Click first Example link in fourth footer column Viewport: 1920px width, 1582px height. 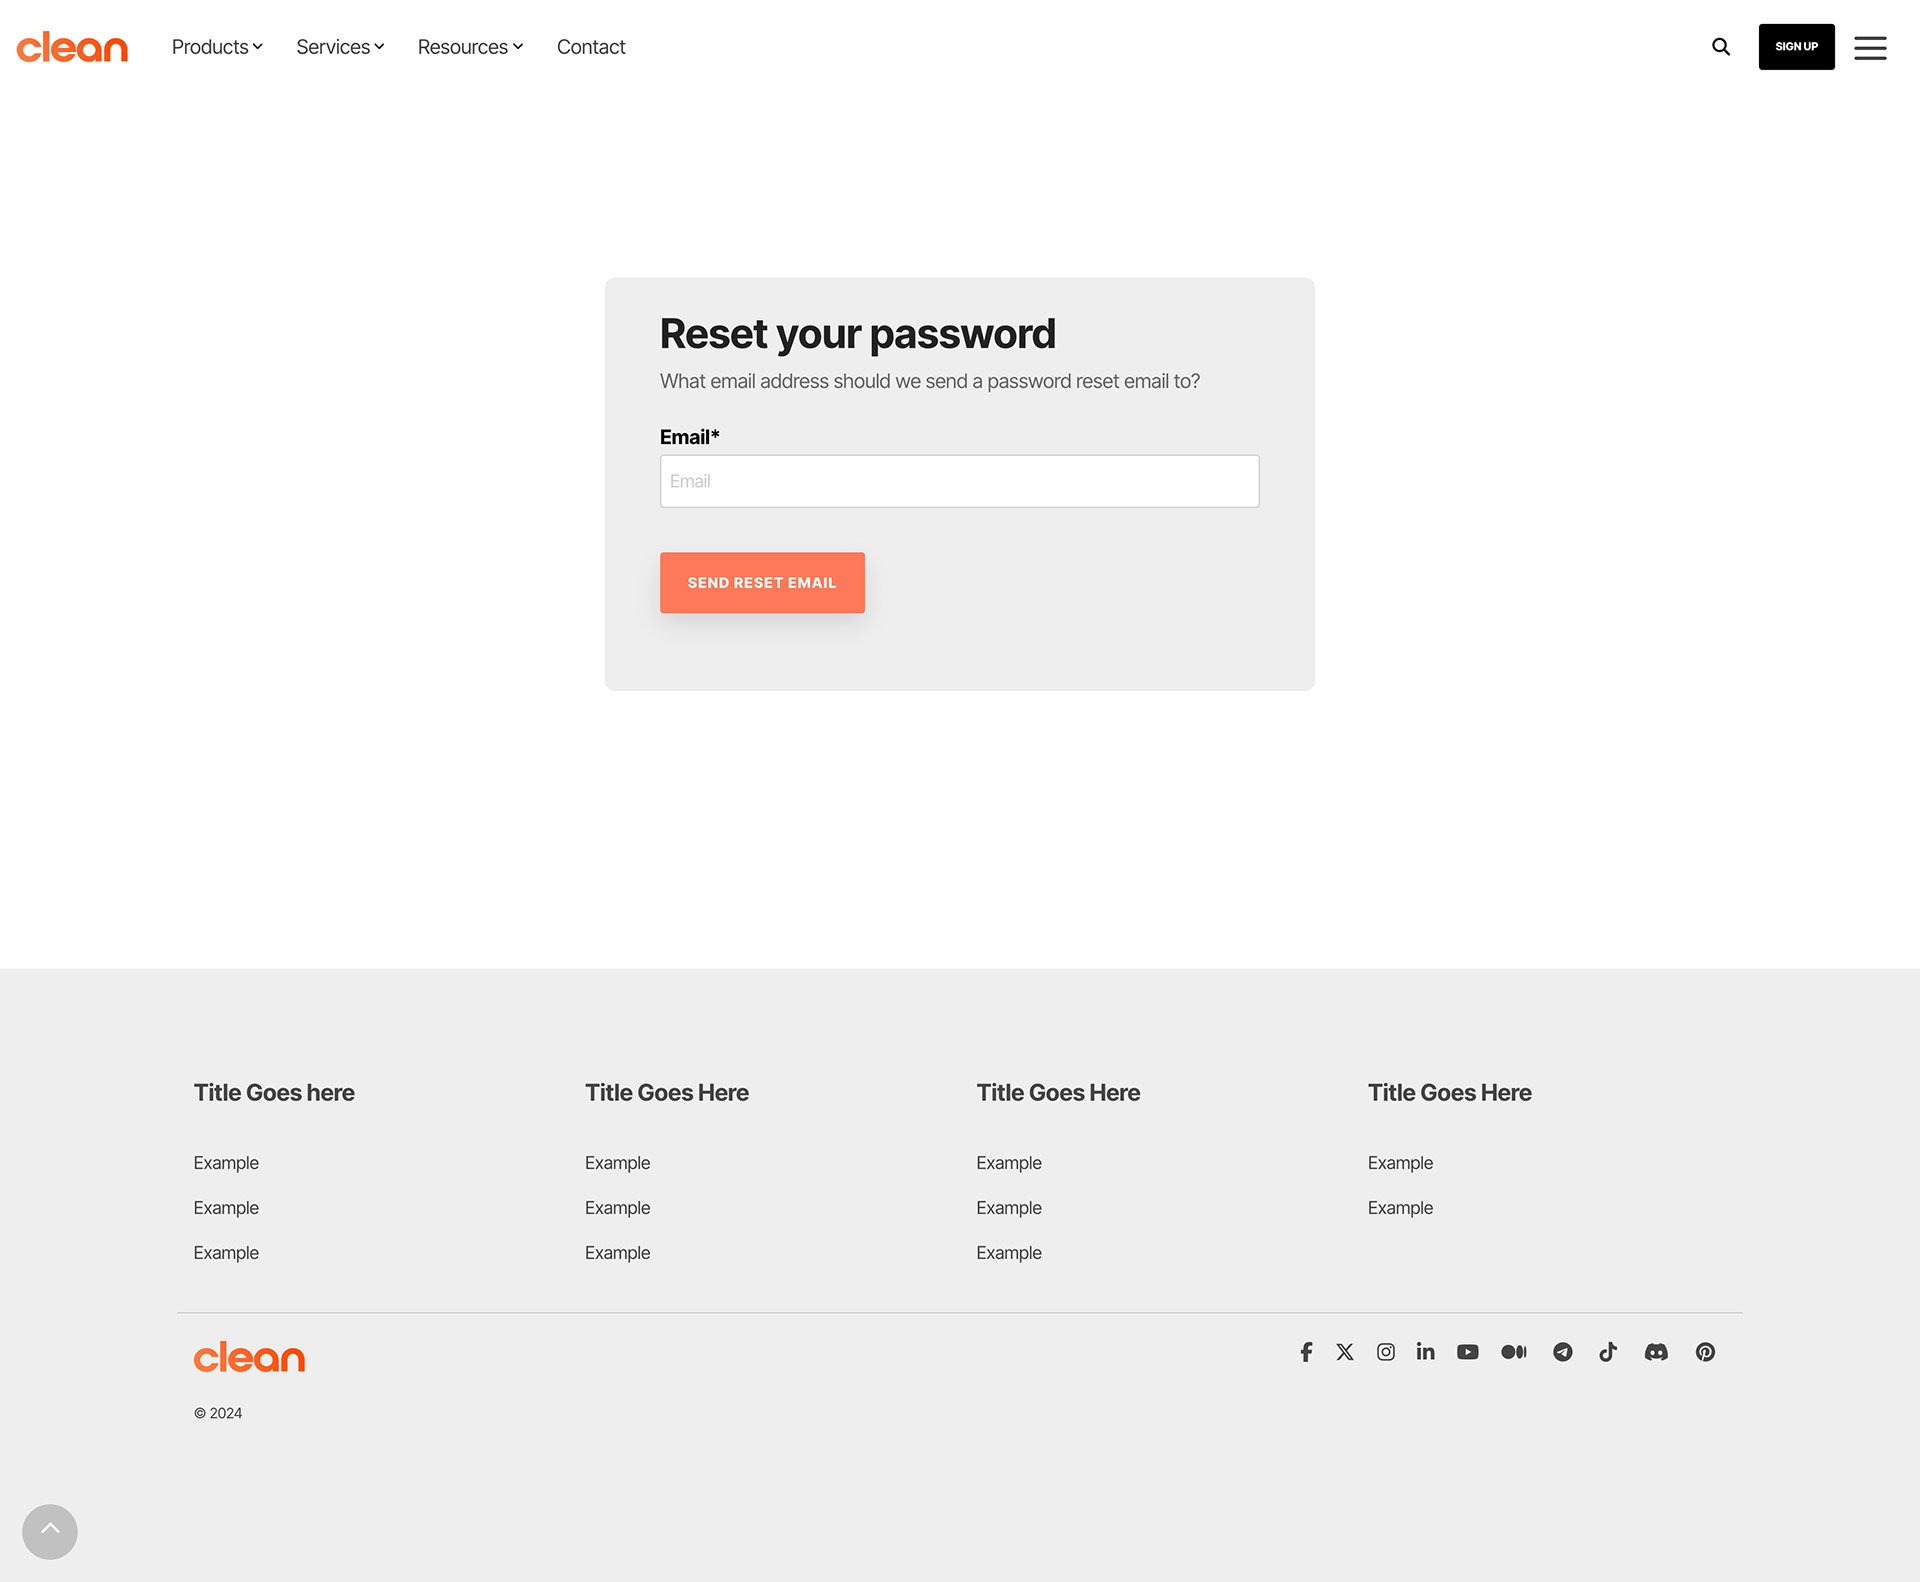pyautogui.click(x=1400, y=1163)
